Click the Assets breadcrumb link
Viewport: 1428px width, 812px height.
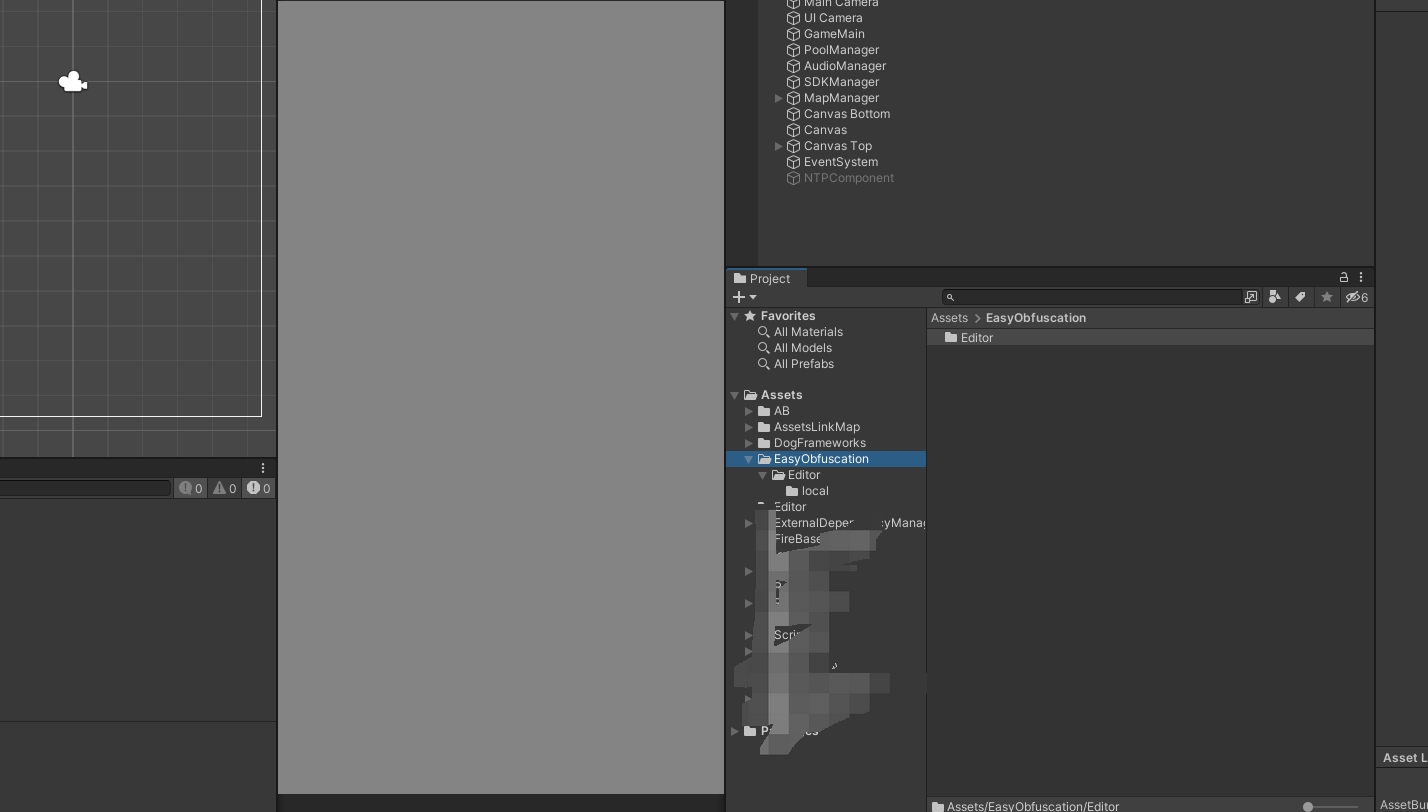coord(949,318)
